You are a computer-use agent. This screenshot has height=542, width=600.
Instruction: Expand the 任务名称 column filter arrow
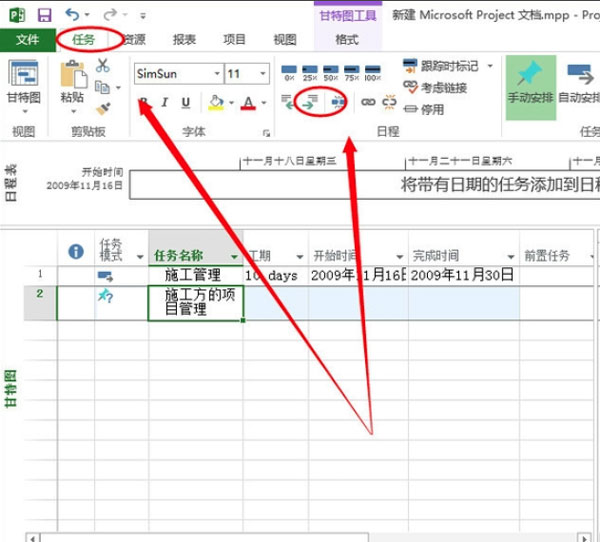click(234, 256)
